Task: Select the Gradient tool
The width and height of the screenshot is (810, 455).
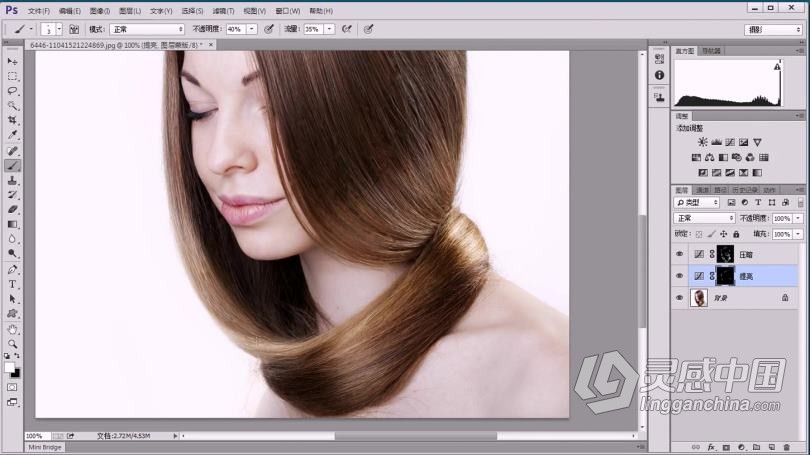Action: (x=12, y=224)
